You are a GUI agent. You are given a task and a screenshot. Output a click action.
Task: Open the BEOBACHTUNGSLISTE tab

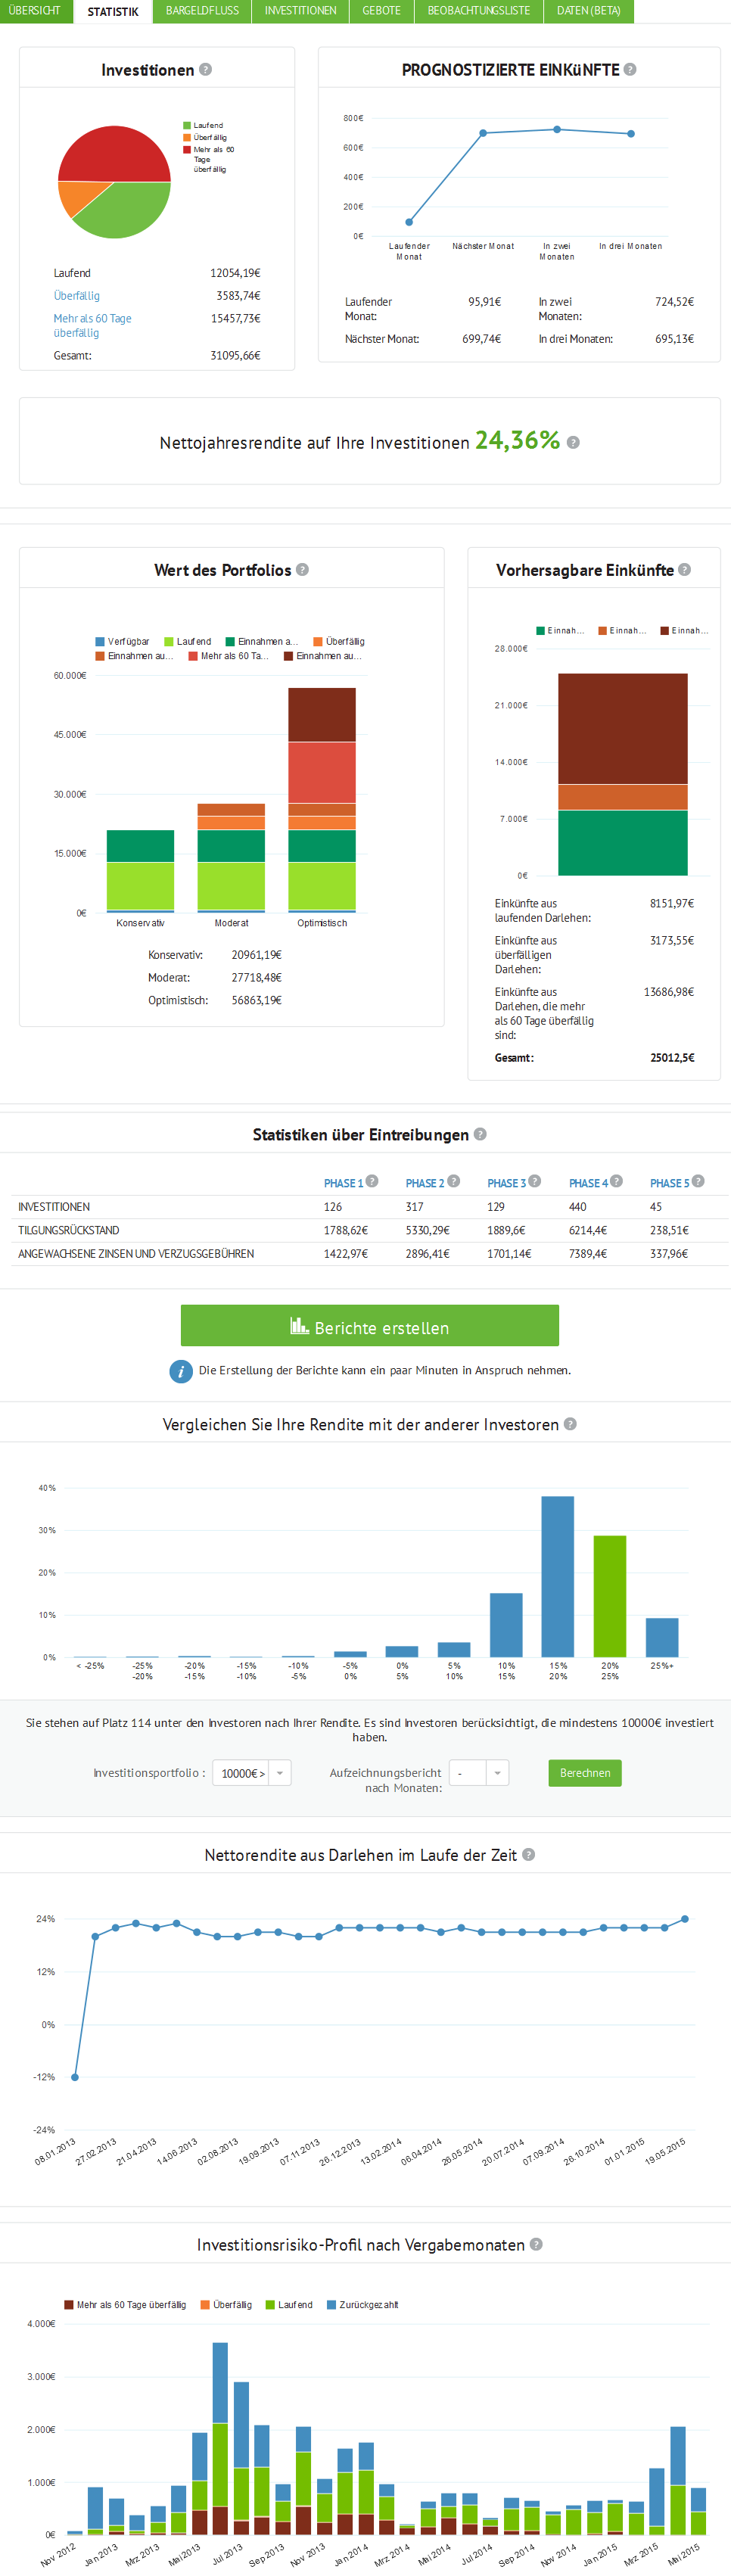(479, 11)
